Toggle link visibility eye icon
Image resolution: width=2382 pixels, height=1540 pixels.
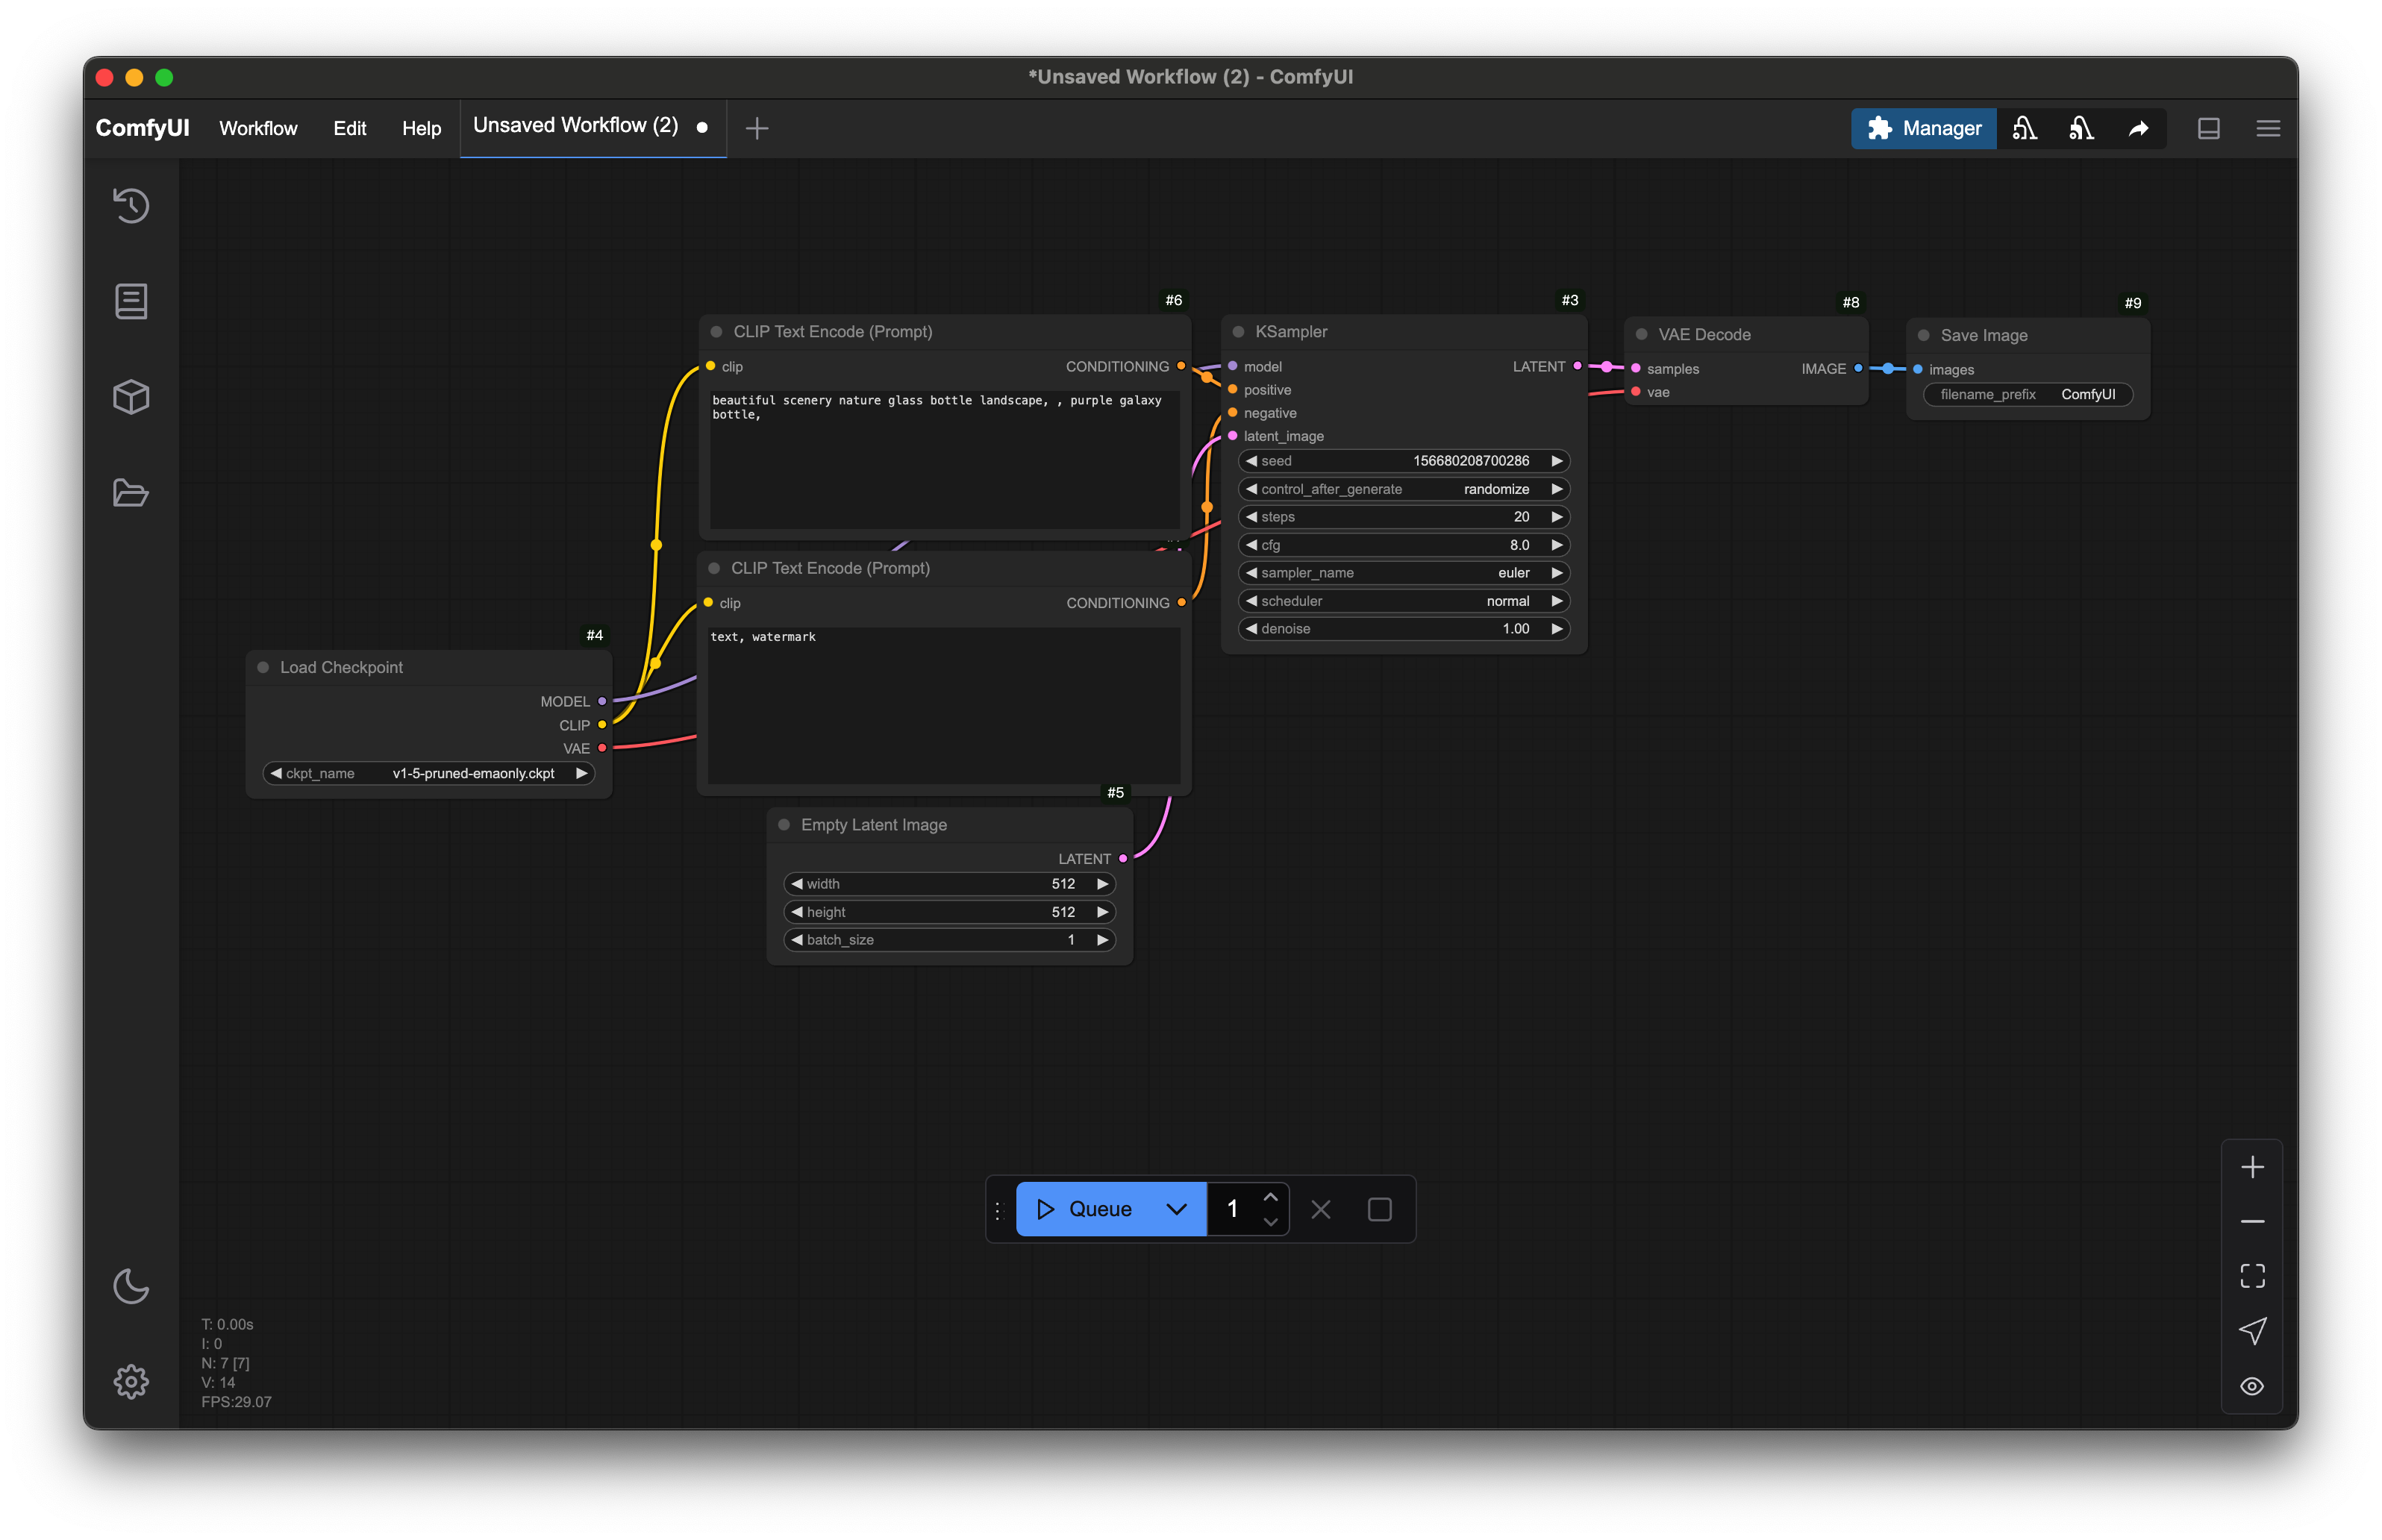[2252, 1386]
